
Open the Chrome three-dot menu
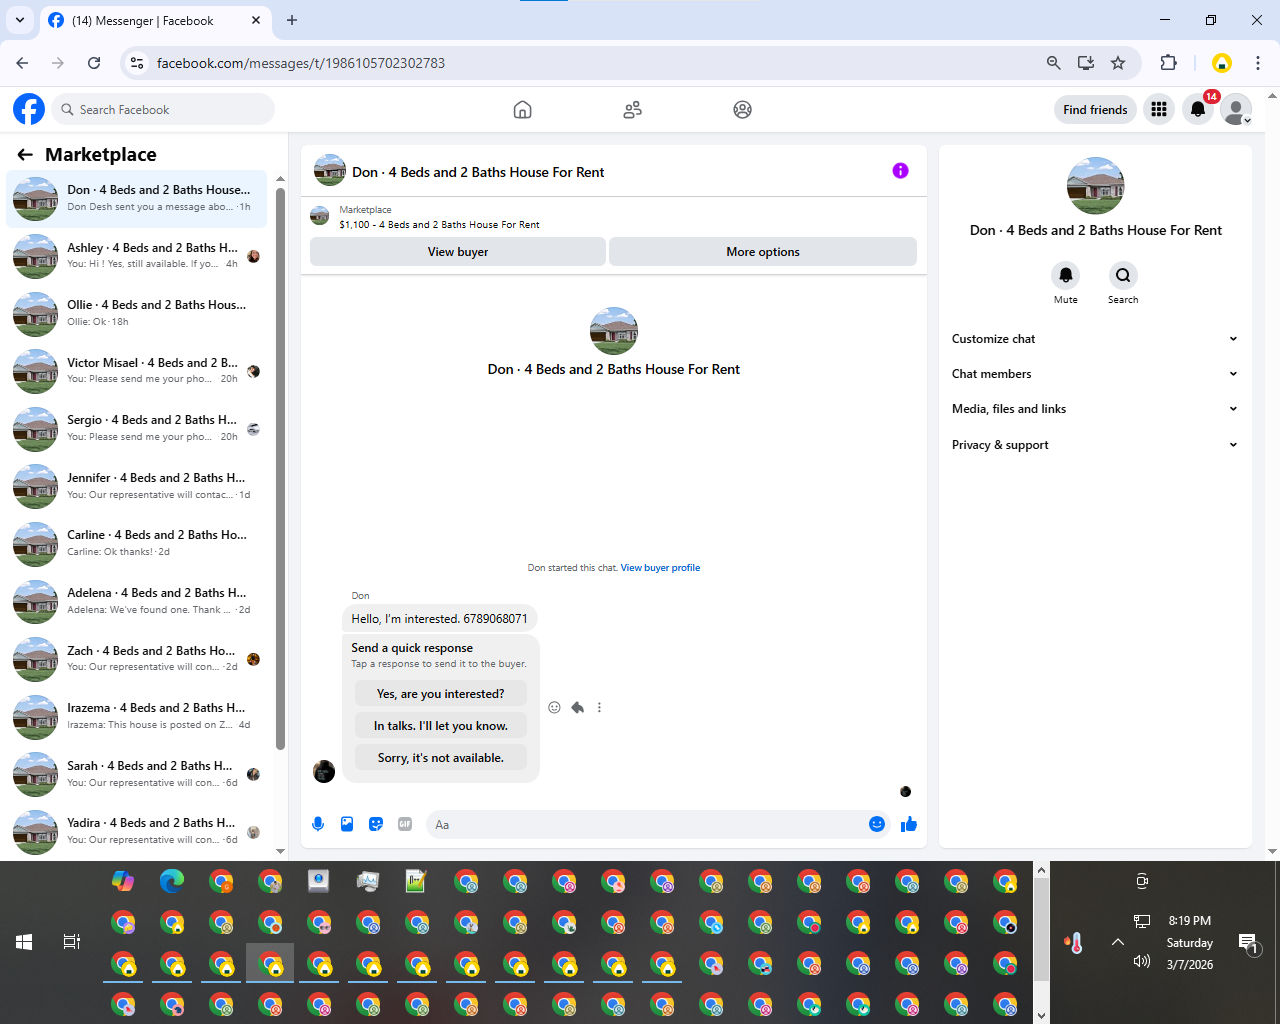coord(1258,63)
